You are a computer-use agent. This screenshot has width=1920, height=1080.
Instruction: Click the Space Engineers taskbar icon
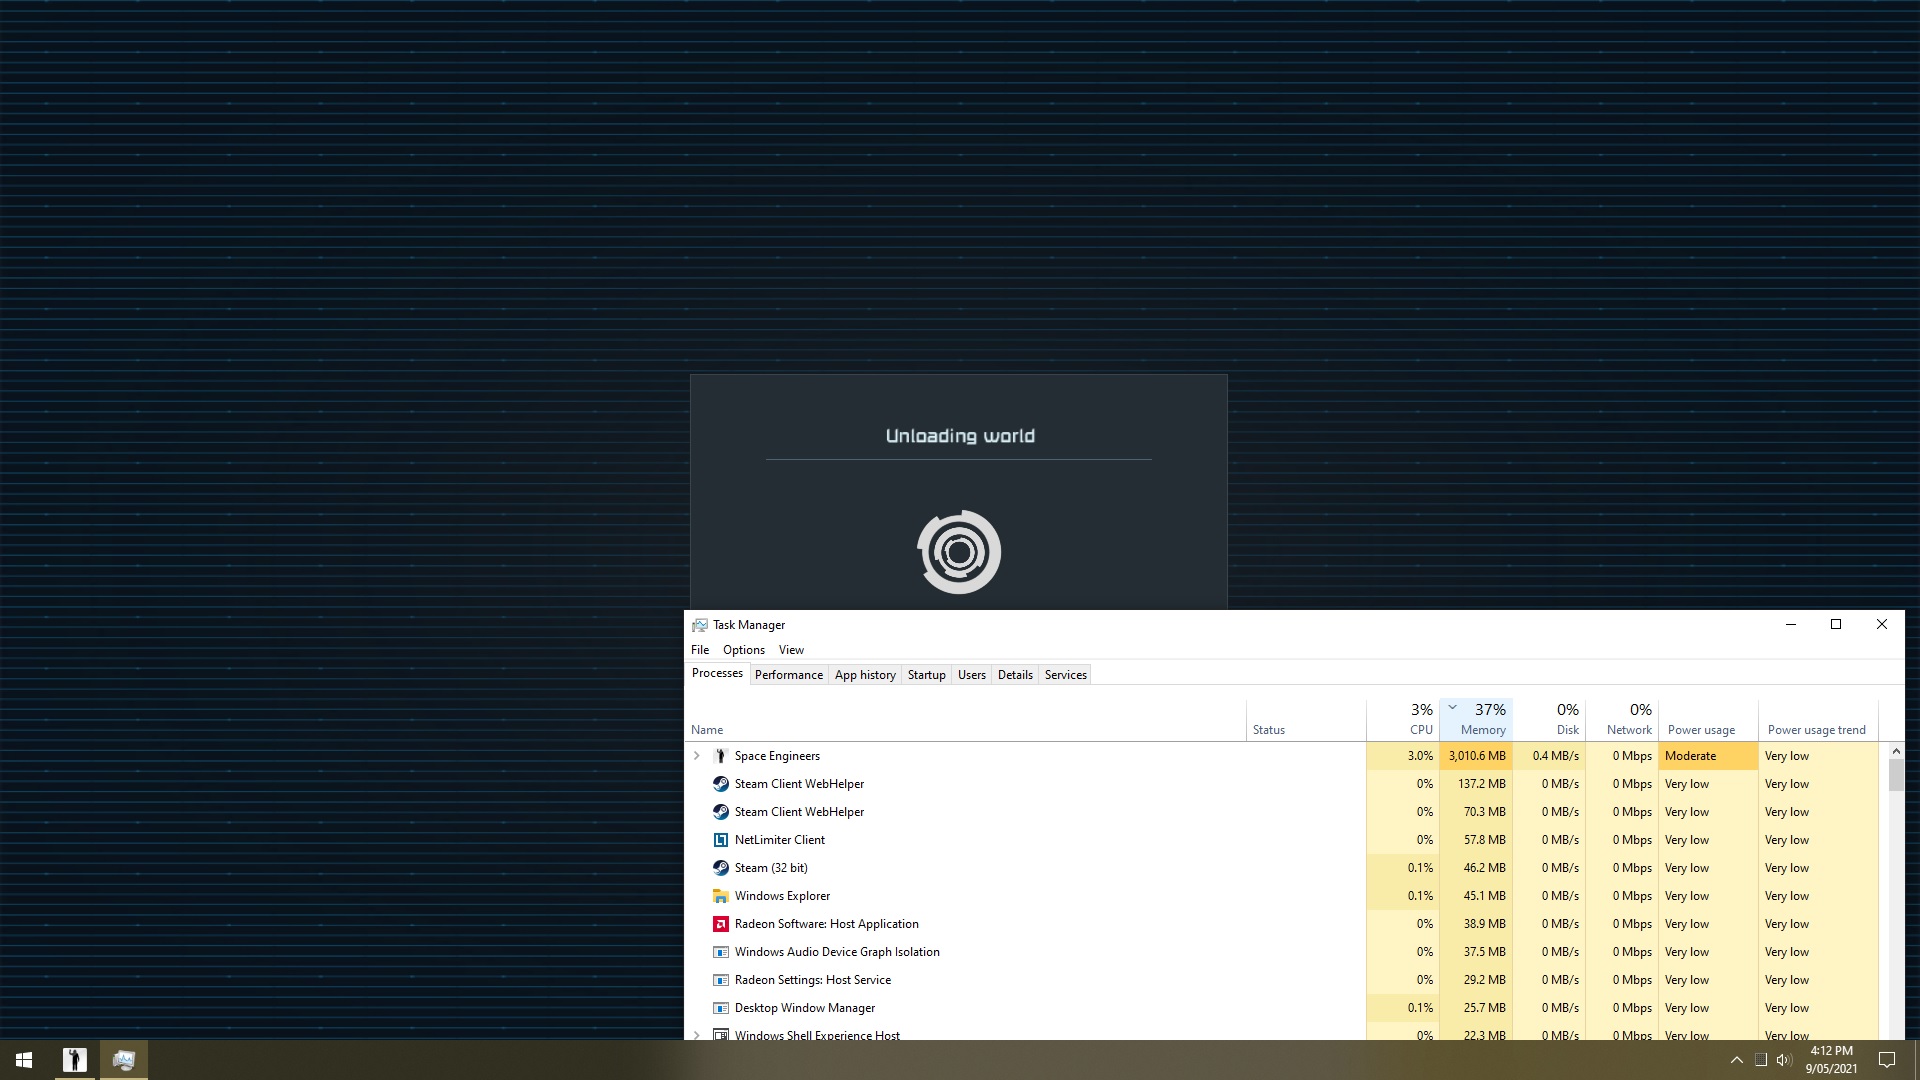point(75,1060)
